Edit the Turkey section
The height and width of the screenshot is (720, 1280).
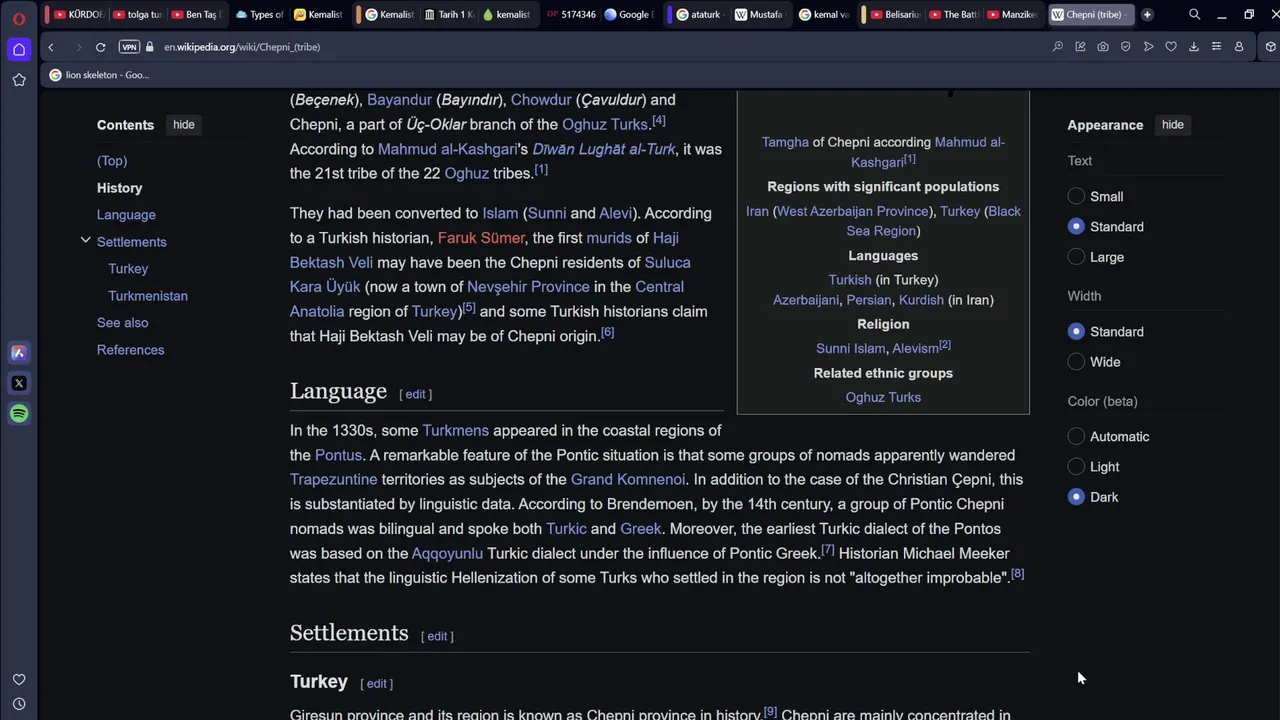[377, 684]
